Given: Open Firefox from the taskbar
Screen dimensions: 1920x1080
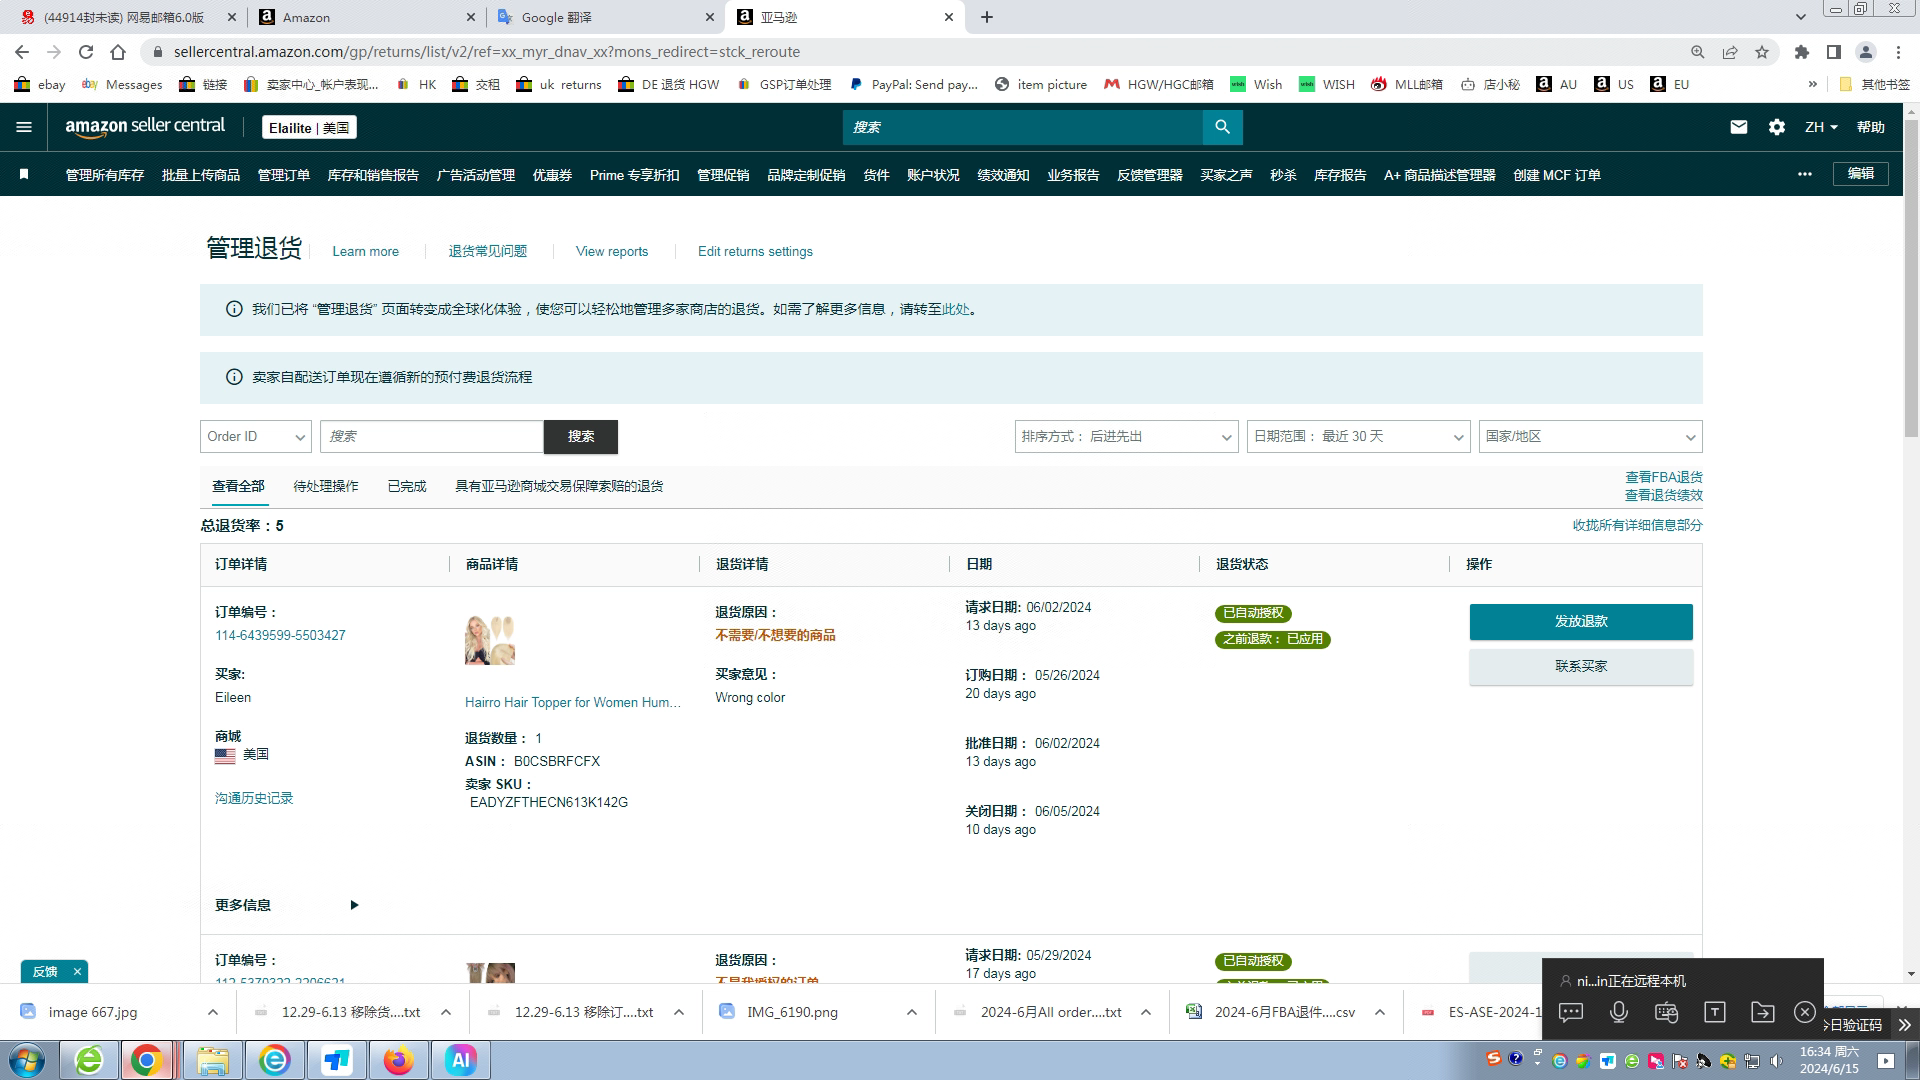Looking at the screenshot, I should [398, 1060].
